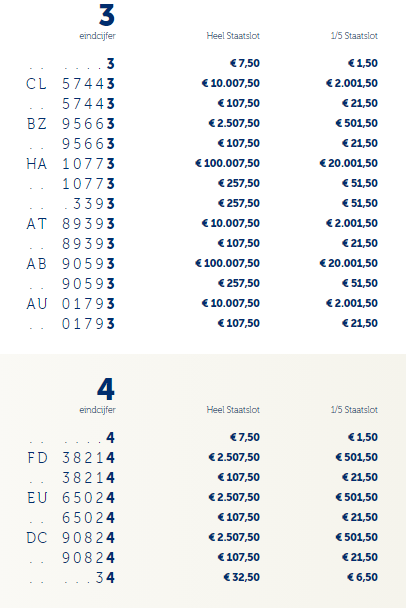
Task: Select lot number CL 57443
Action: [x=70, y=84]
